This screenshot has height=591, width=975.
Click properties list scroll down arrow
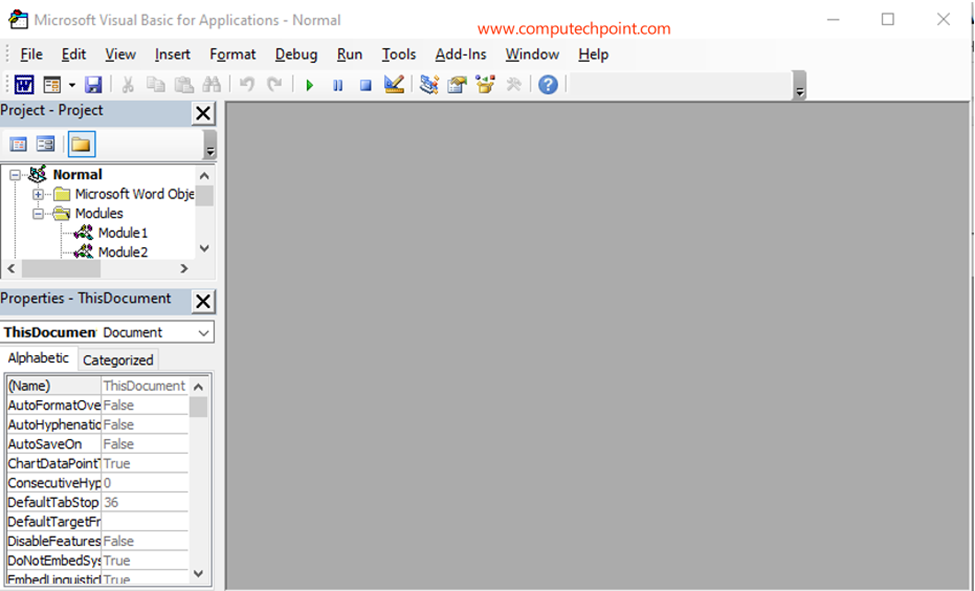198,574
